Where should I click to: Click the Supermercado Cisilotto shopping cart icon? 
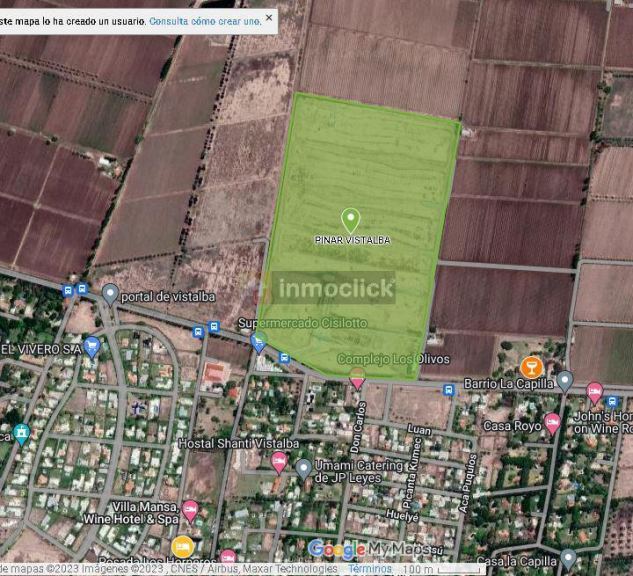(259, 343)
